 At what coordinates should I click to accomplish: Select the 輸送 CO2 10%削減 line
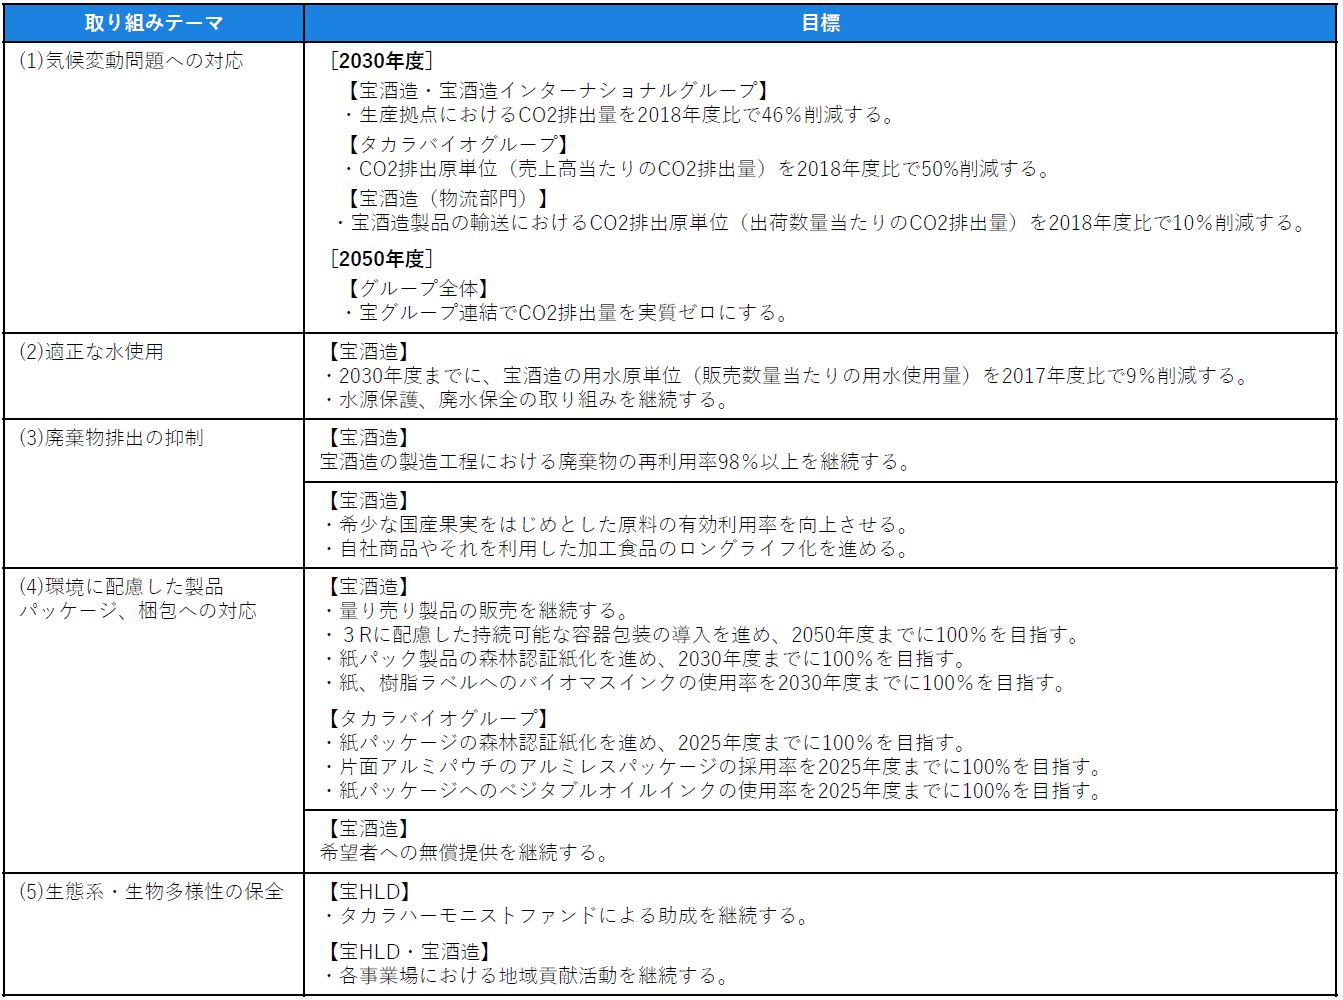822,223
